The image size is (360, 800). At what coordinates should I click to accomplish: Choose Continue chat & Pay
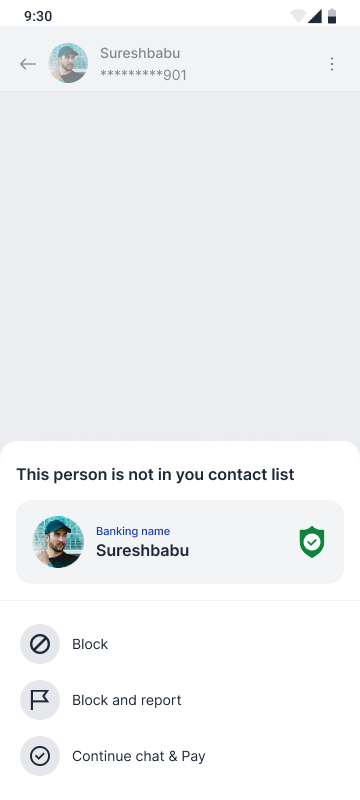click(180, 756)
